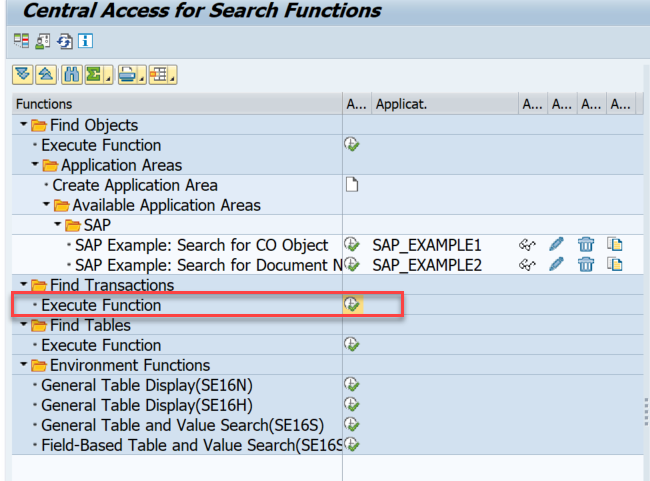This screenshot has width=650, height=481.
Task: Click the pencil edit icon for SAP_EXAMPLE1
Action: 557,245
